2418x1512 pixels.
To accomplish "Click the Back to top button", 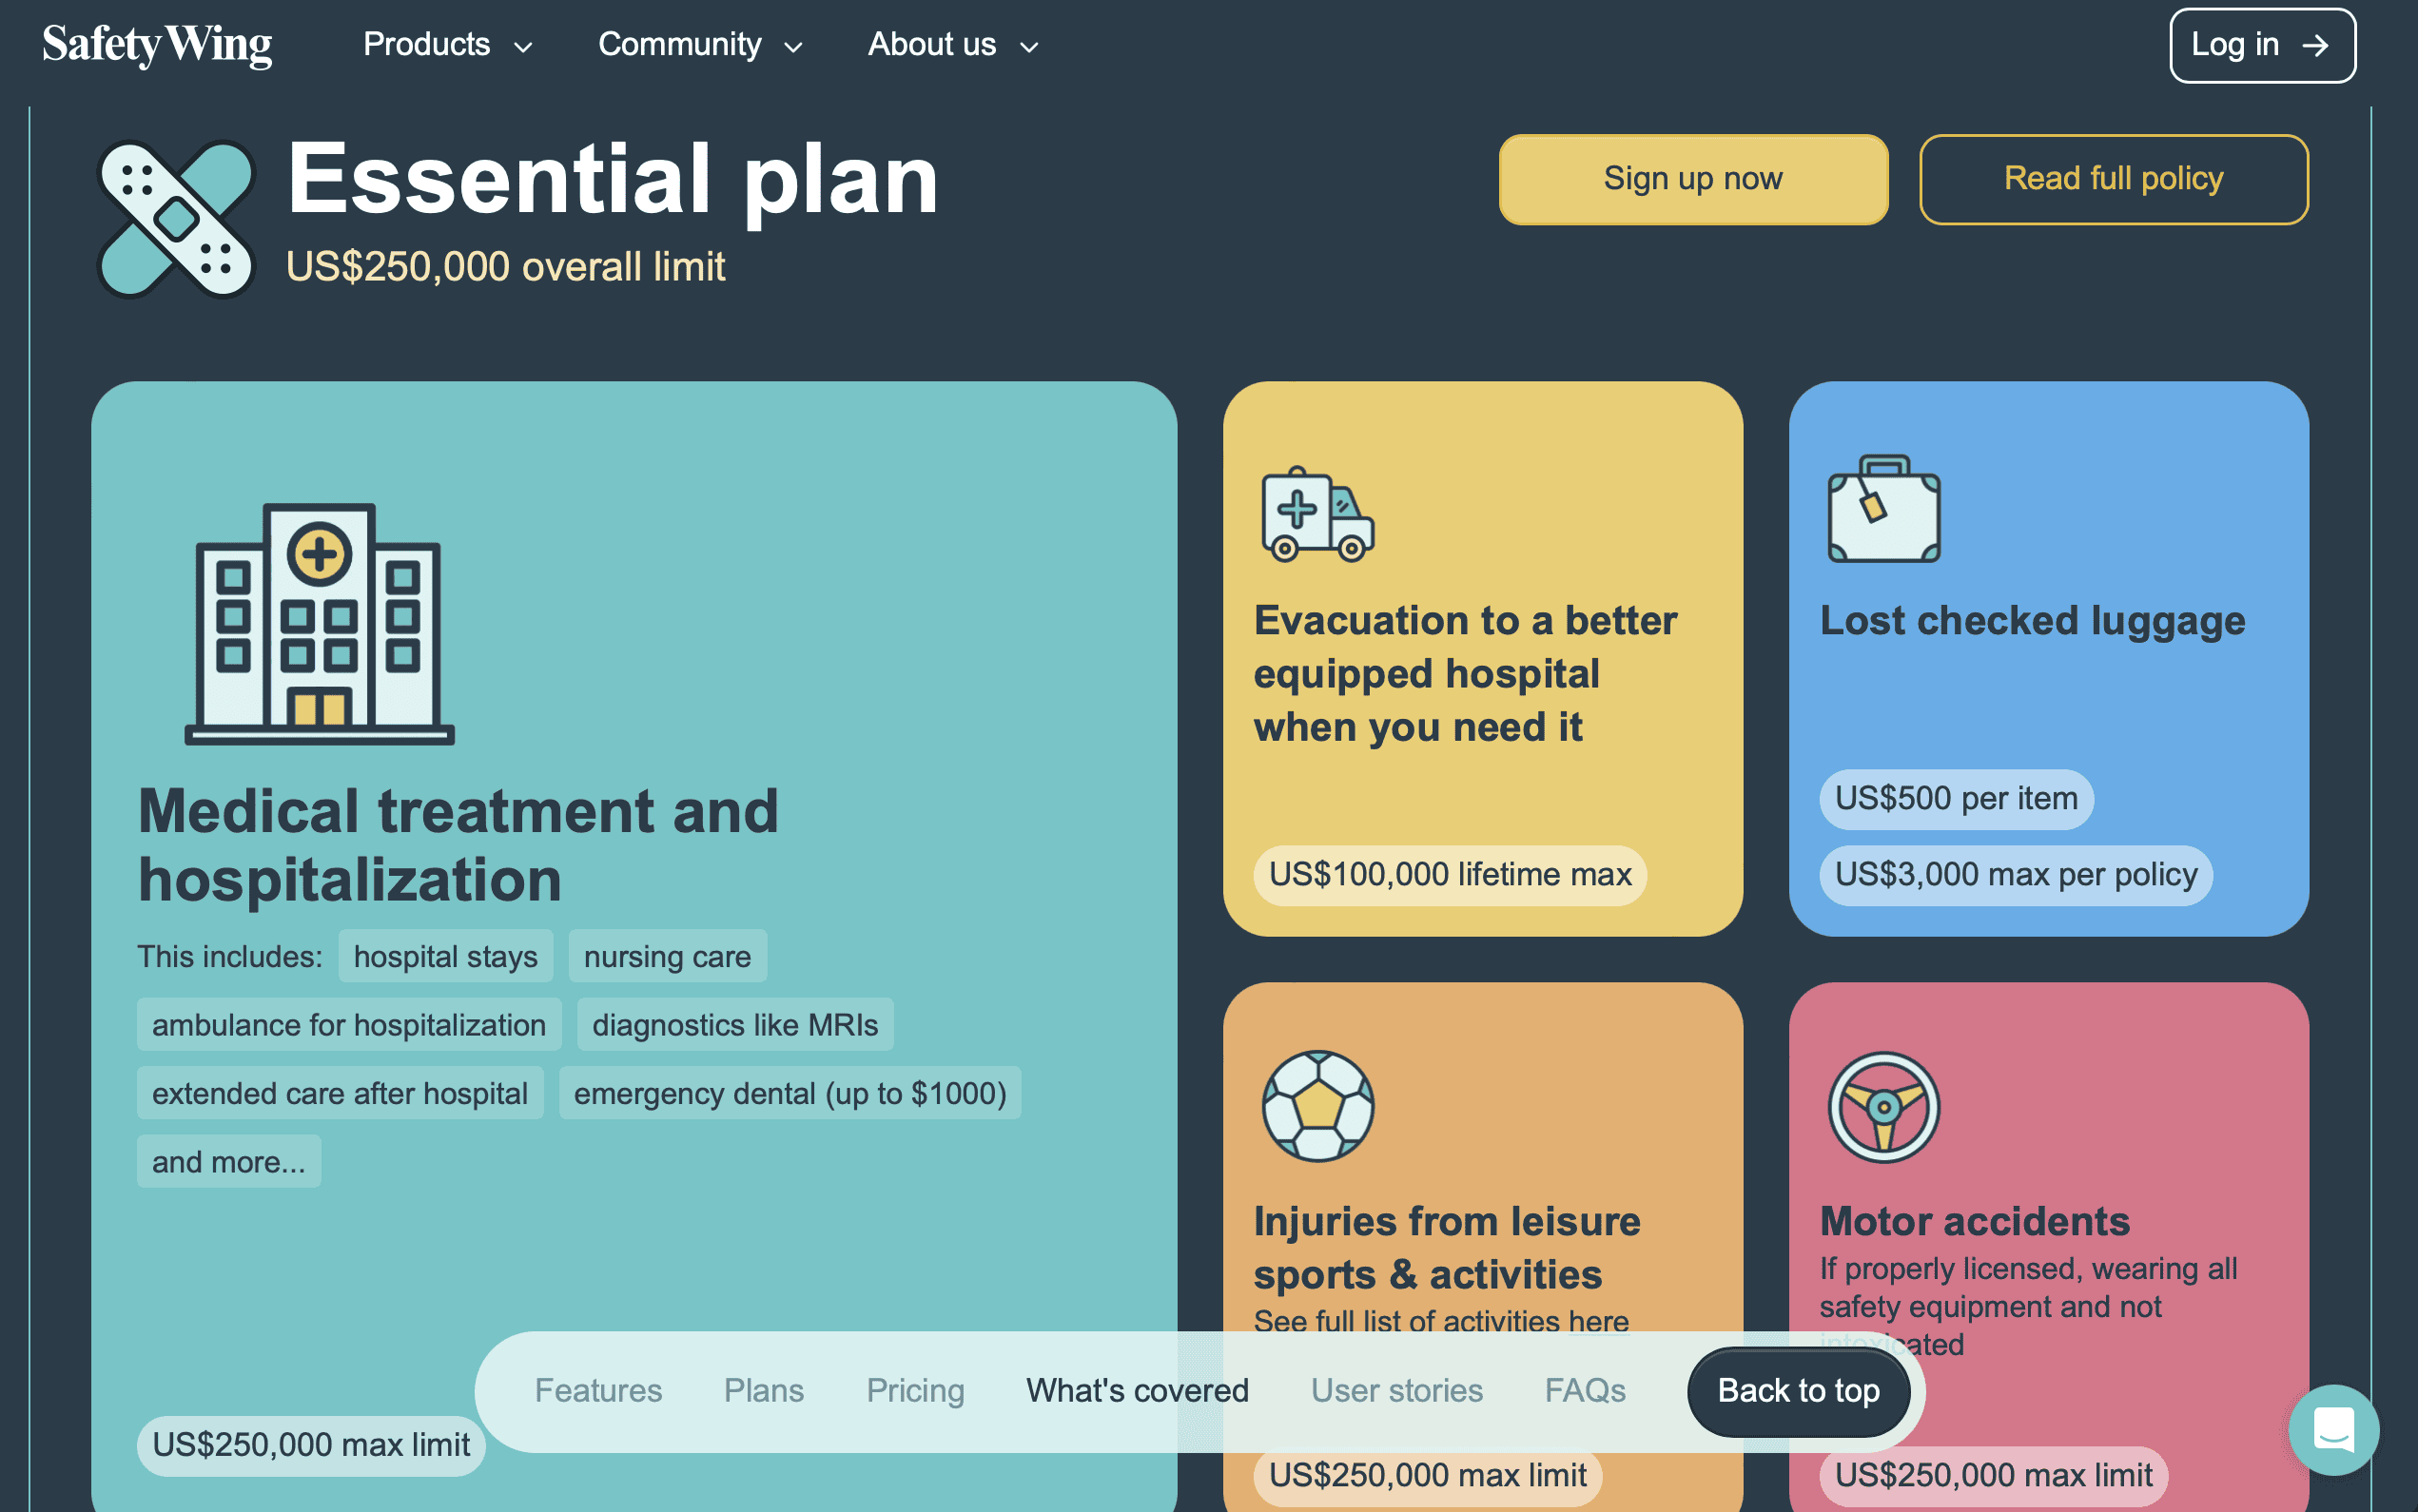I will pos(1800,1390).
